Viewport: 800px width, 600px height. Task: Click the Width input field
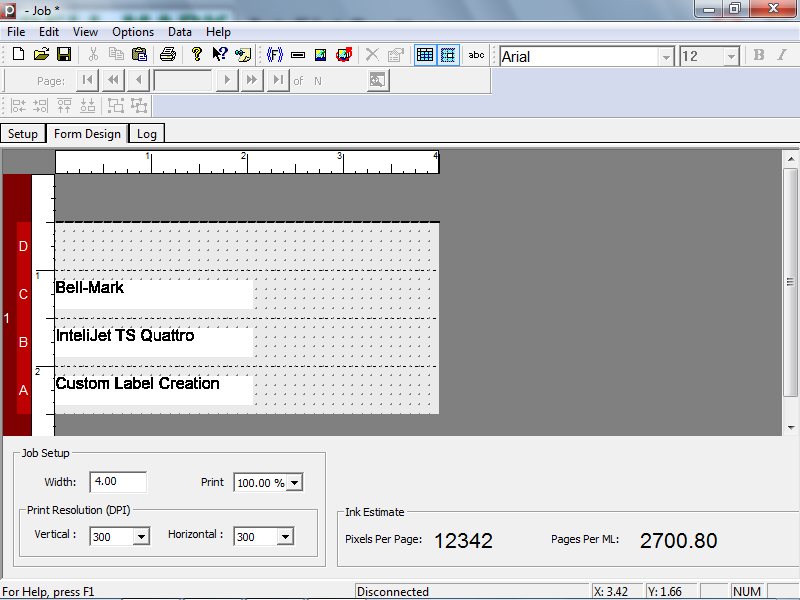pyautogui.click(x=118, y=482)
